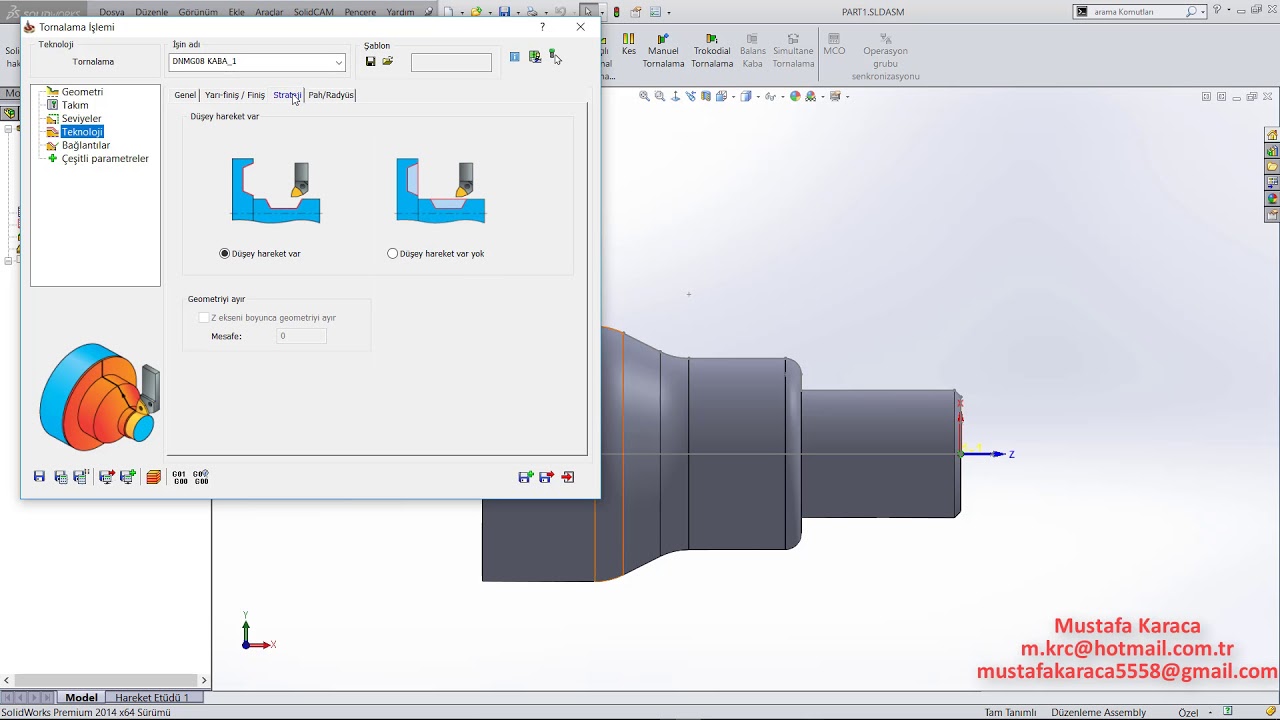Select the Takım tree item
The width and height of the screenshot is (1280, 720).
pos(75,105)
